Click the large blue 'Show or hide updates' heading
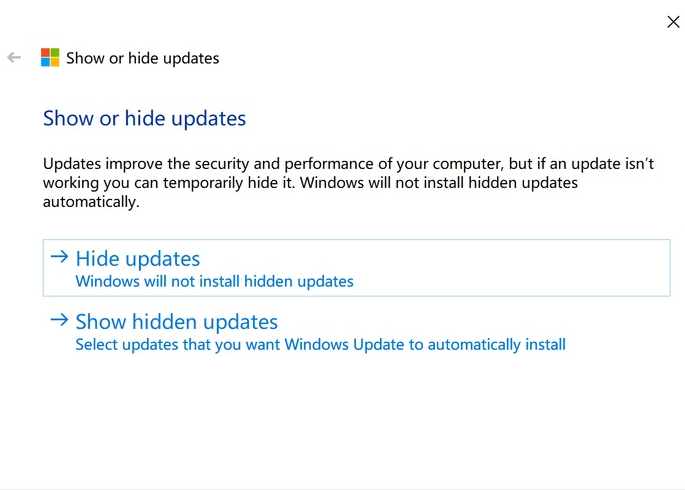Image resolution: width=685 pixels, height=490 pixels. pos(144,119)
